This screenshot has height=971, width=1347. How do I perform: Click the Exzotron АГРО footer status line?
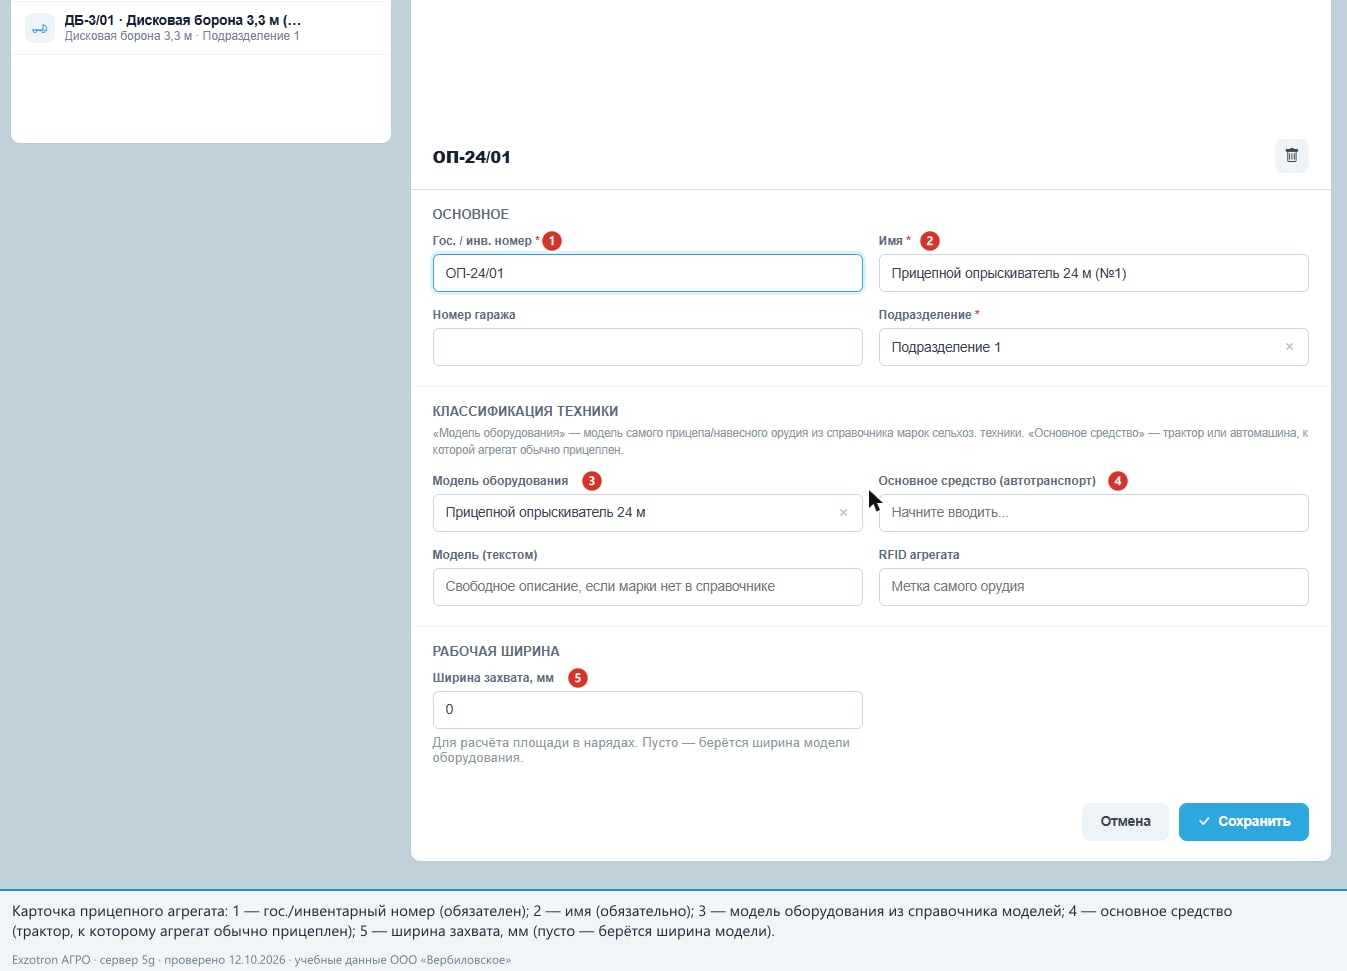coord(261,960)
